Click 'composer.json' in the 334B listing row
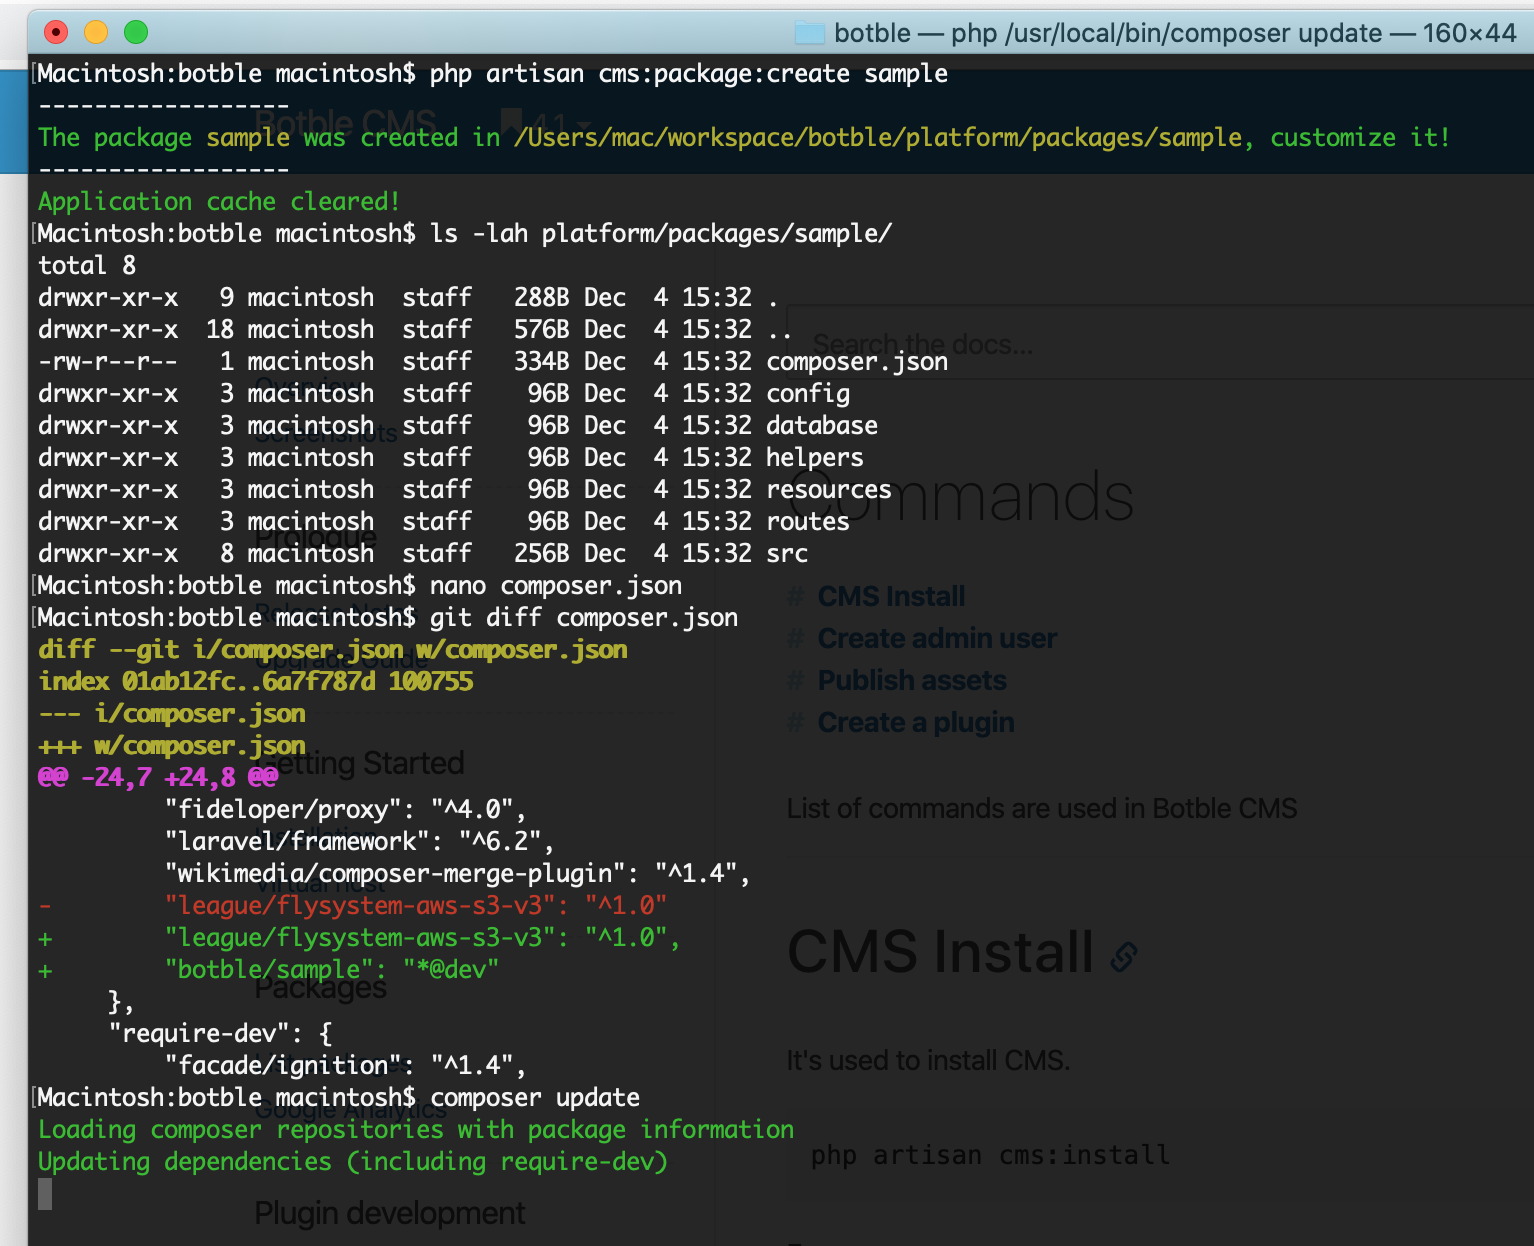The height and width of the screenshot is (1246, 1534). (857, 362)
